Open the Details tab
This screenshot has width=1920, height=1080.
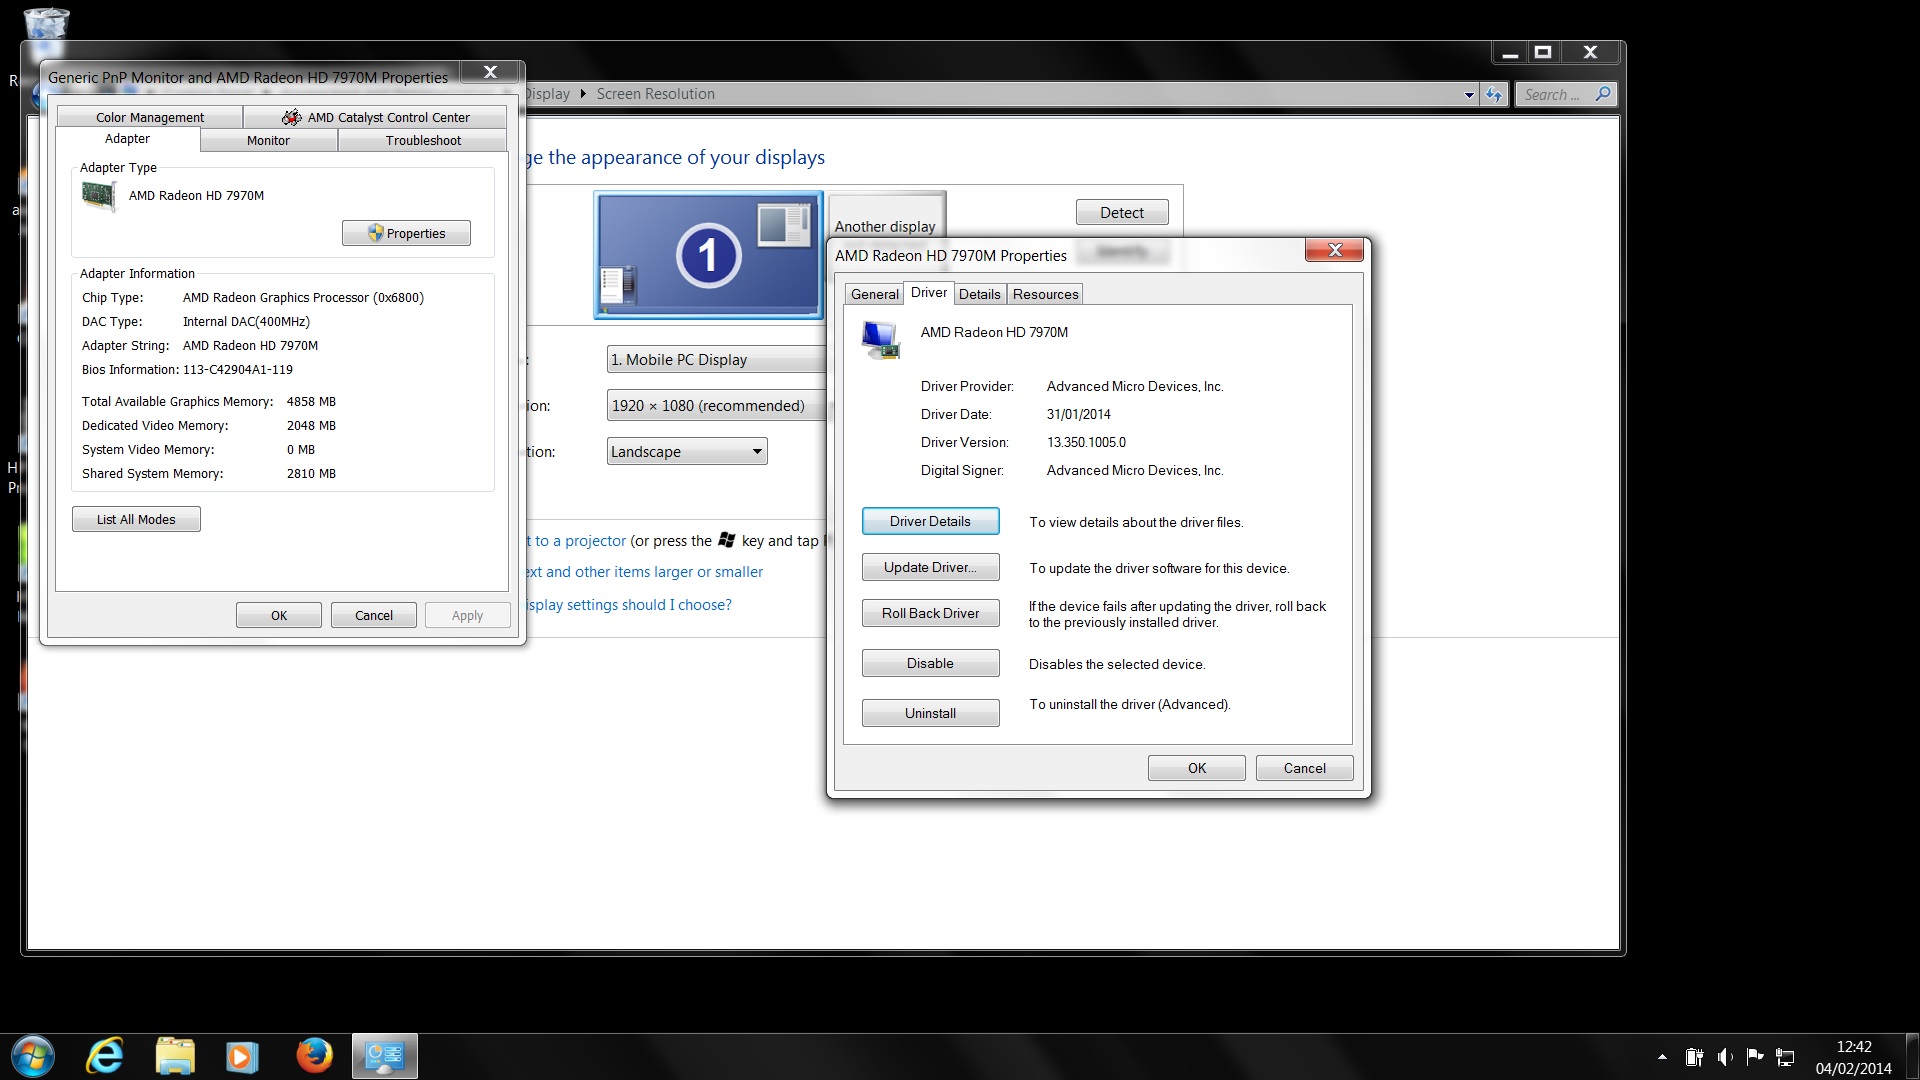coord(980,294)
